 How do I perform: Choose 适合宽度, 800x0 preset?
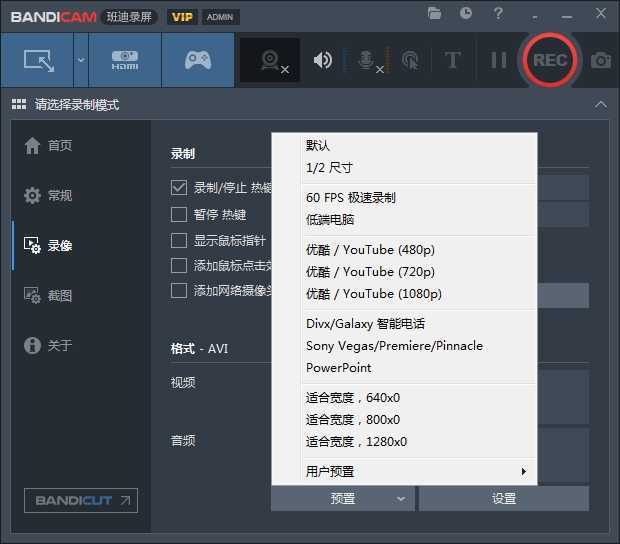pyautogui.click(x=404, y=420)
